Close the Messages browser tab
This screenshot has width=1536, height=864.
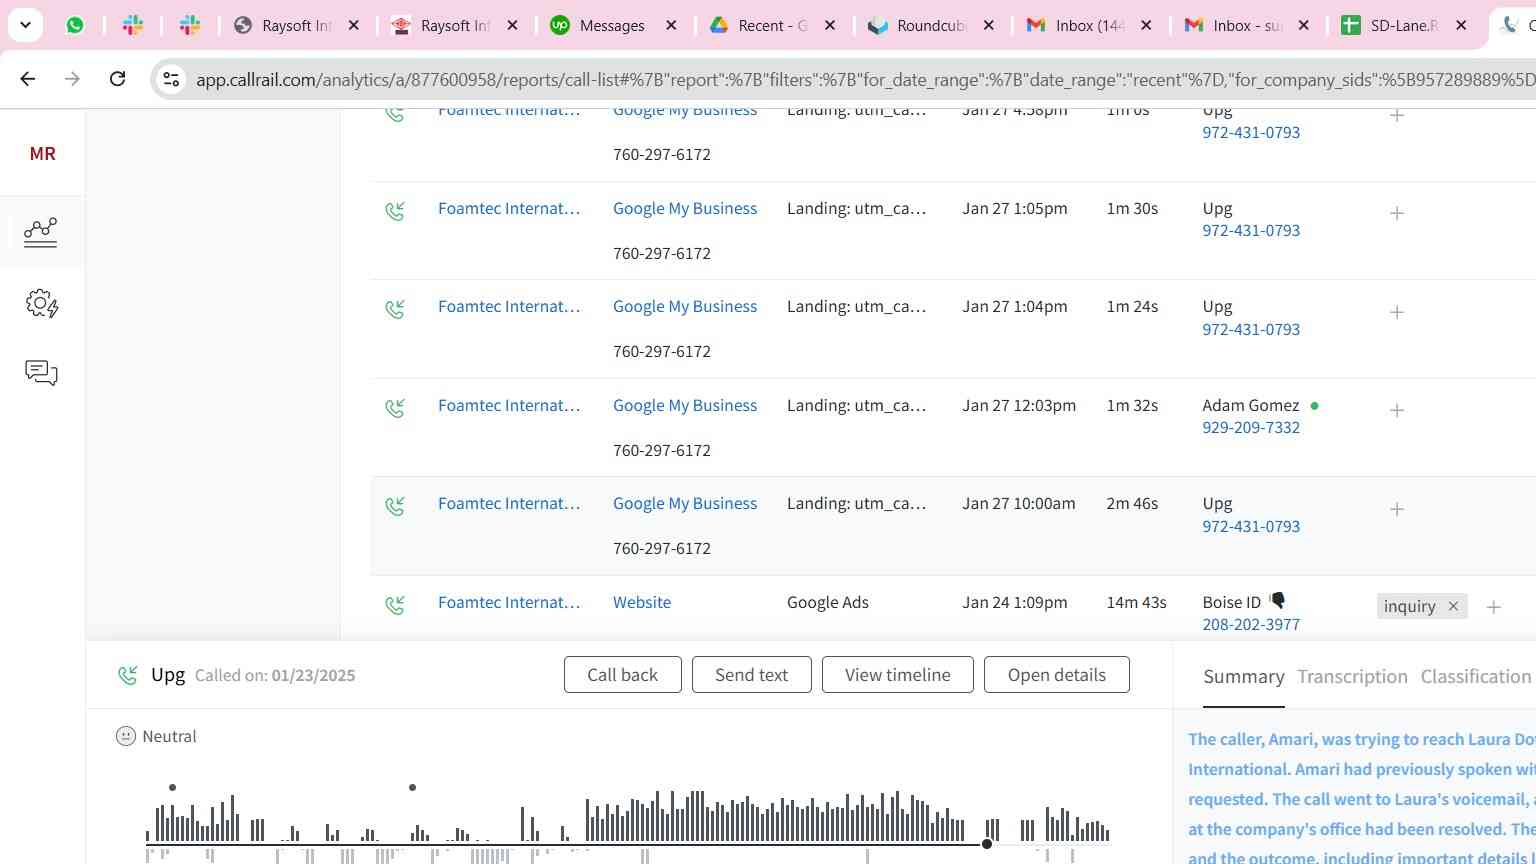tap(671, 25)
